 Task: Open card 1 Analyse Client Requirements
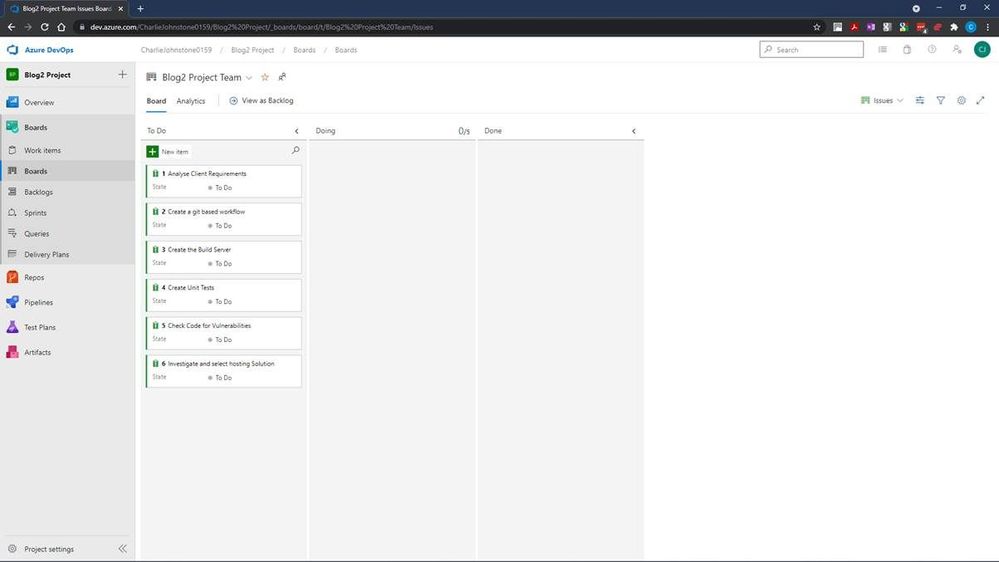[x=206, y=173]
